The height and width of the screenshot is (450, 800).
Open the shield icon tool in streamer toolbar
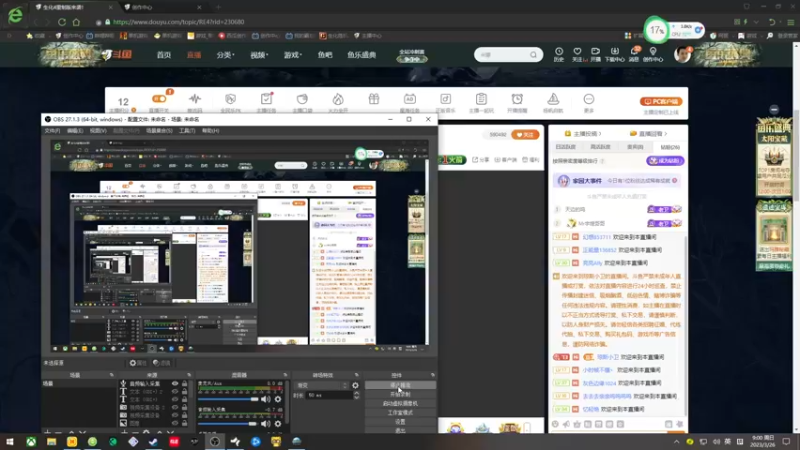[x=231, y=99]
